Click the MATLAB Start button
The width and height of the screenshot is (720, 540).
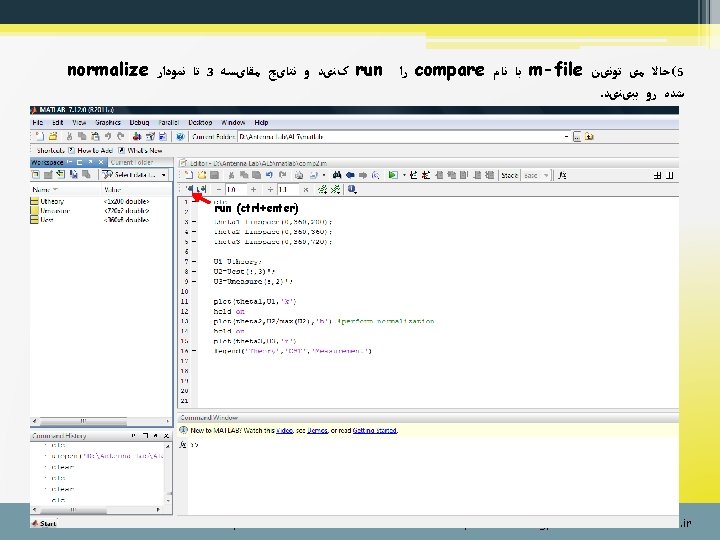coord(44,523)
